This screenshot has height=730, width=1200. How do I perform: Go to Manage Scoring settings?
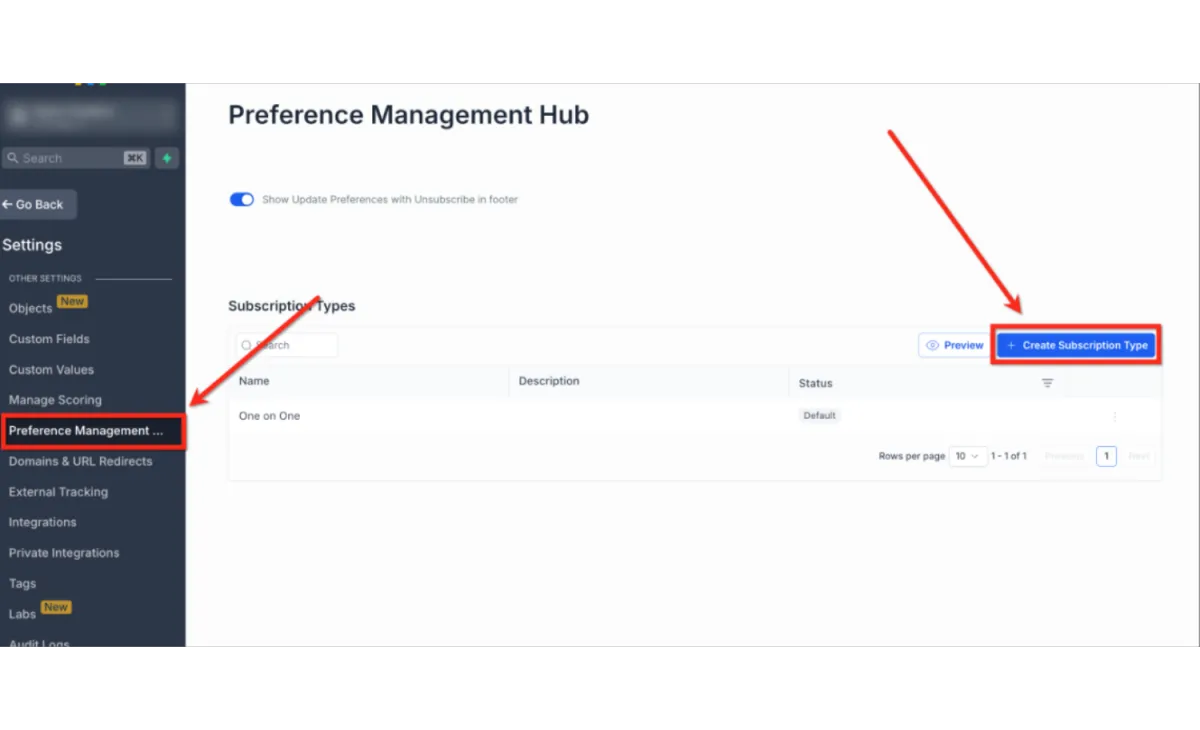pyautogui.click(x=55, y=400)
